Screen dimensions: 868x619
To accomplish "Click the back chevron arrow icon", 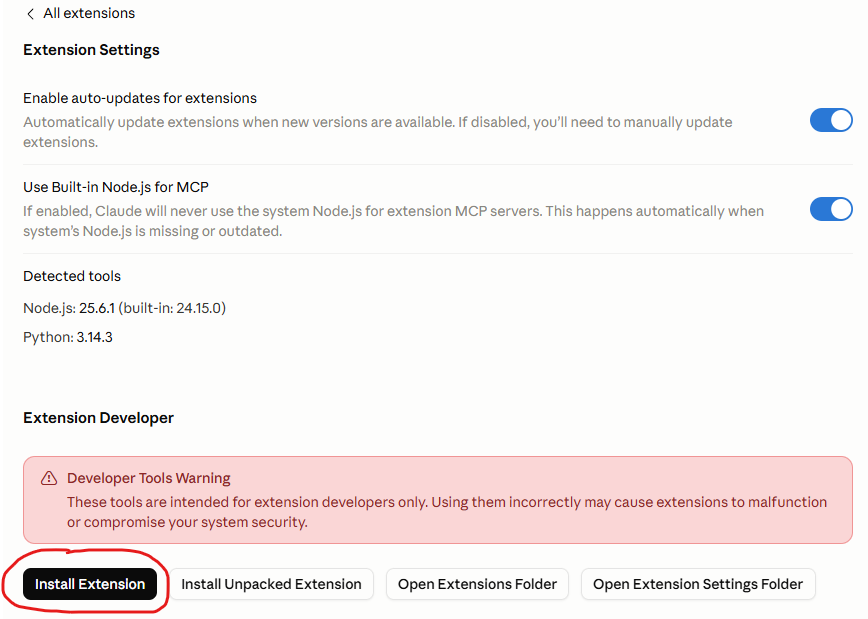I will pos(30,14).
